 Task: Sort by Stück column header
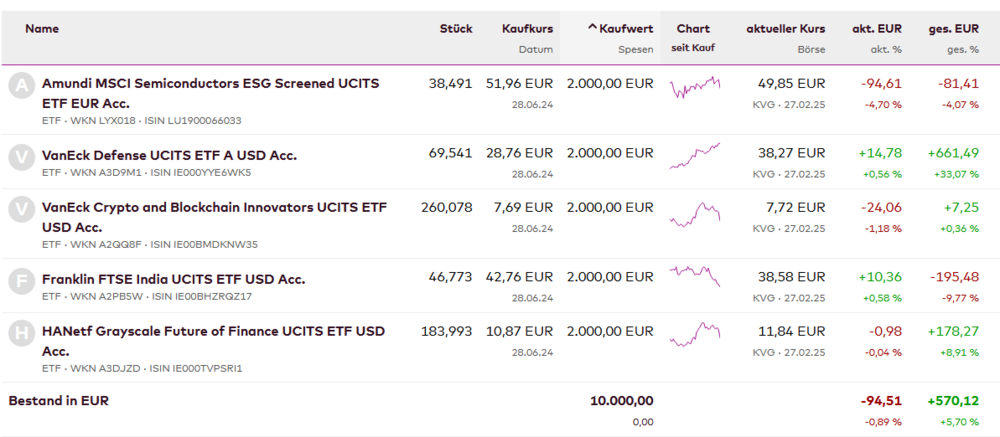tap(456, 29)
